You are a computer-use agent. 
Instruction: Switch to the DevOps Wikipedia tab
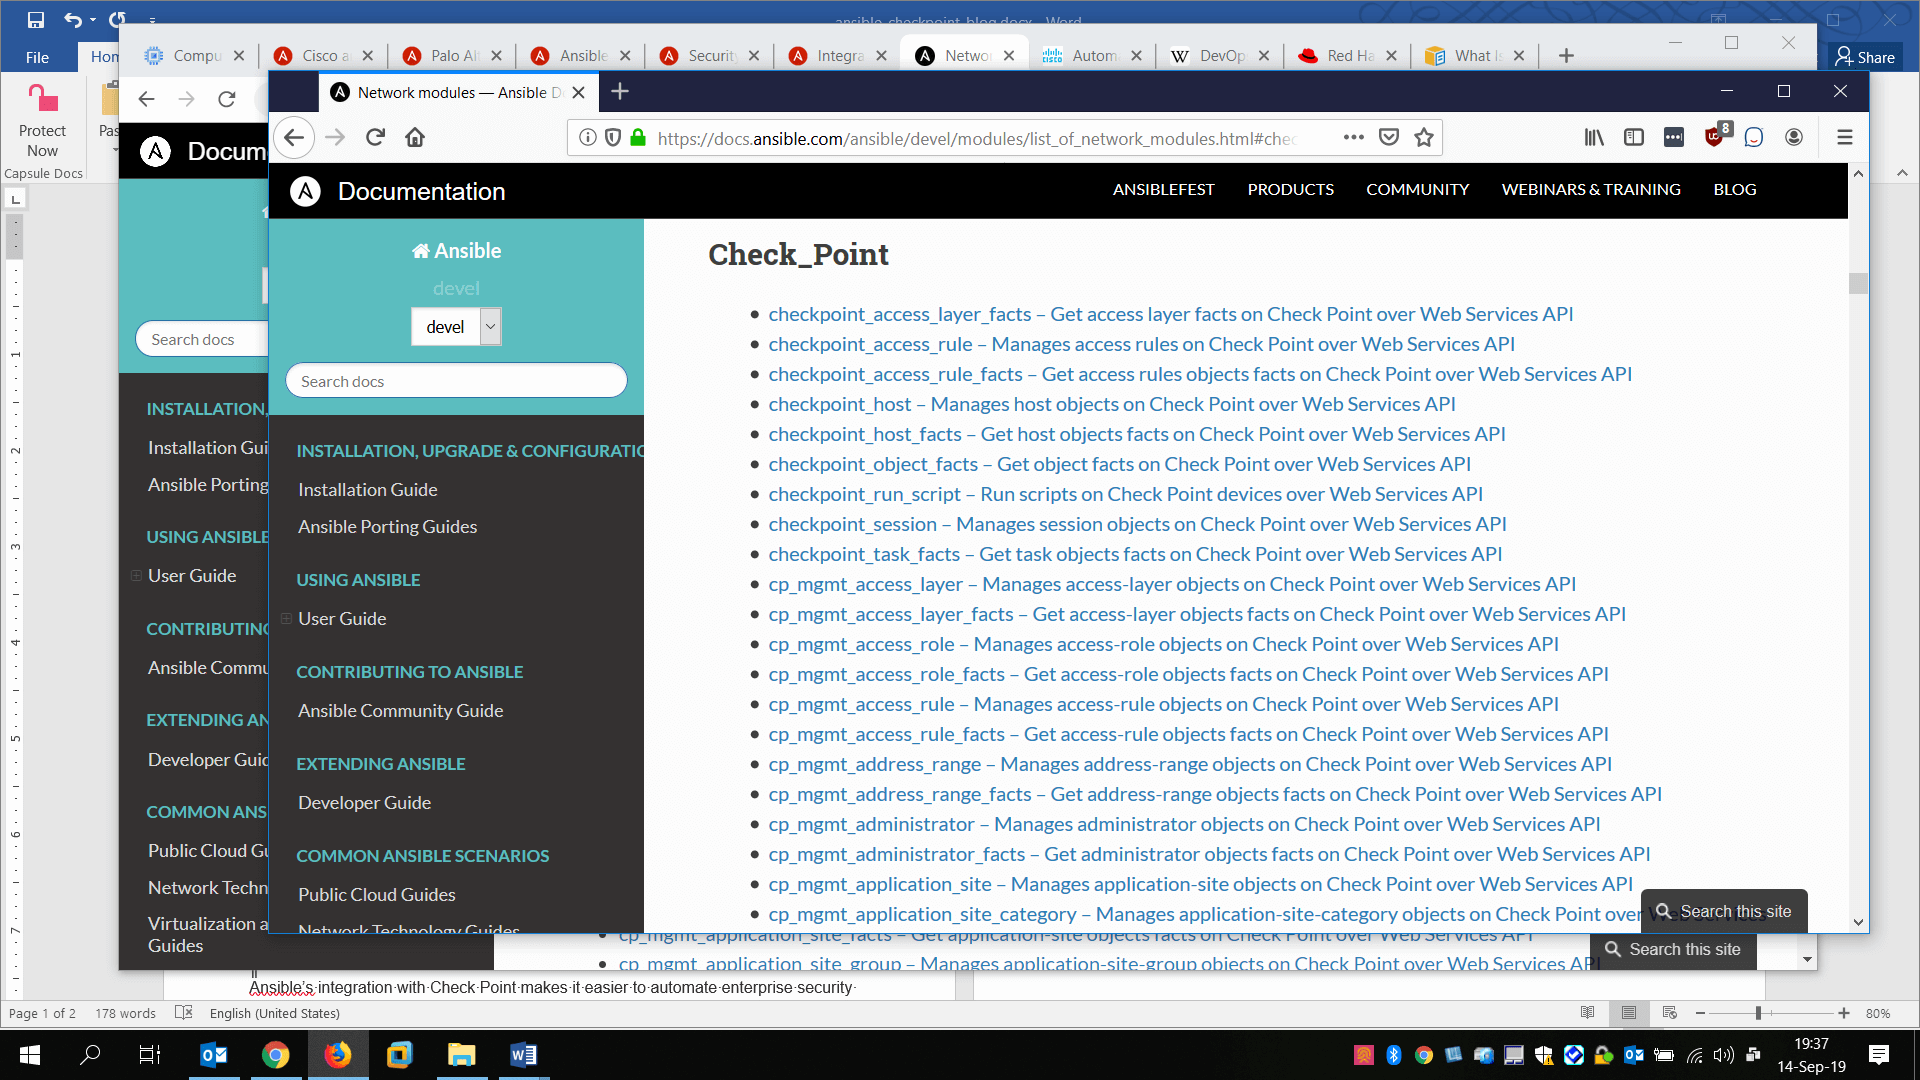point(1221,56)
